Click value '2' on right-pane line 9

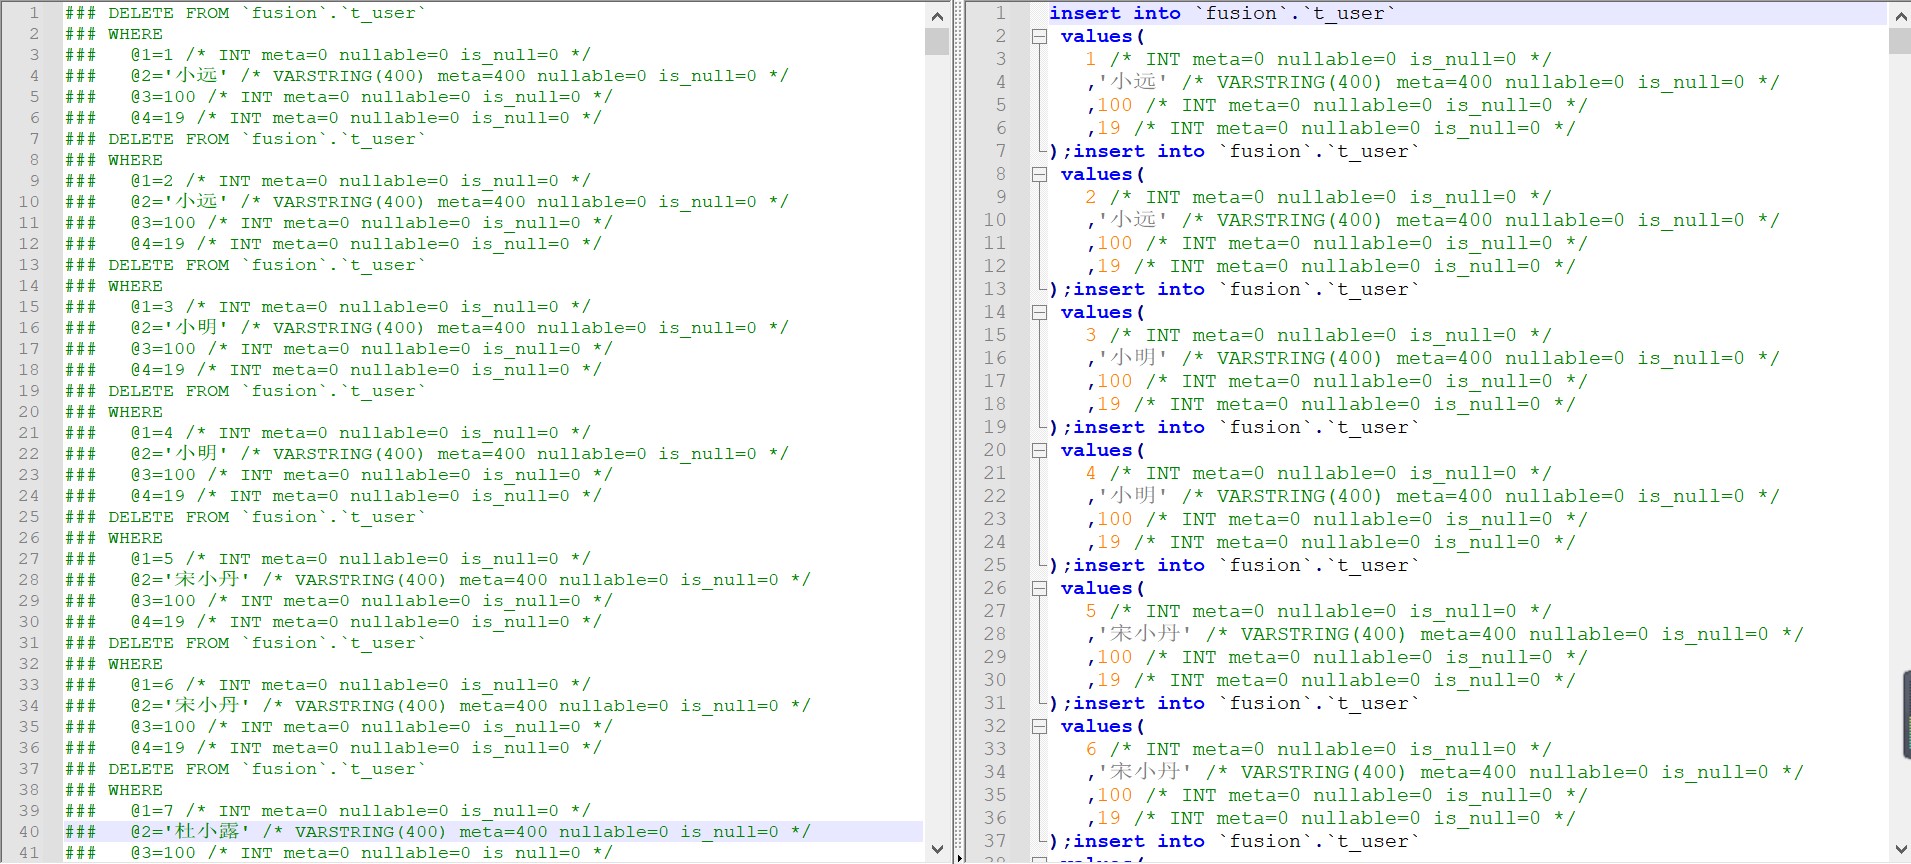coord(1091,197)
